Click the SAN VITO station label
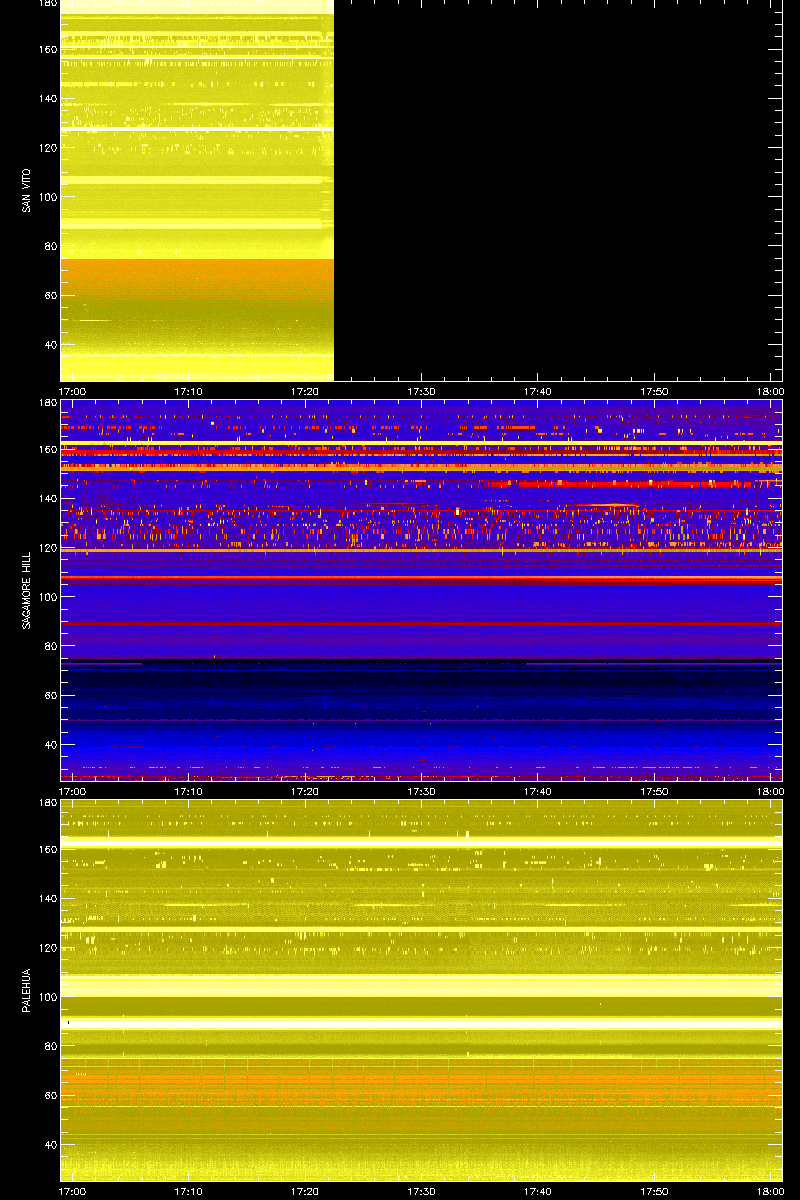The image size is (800, 1200). (x=25, y=190)
